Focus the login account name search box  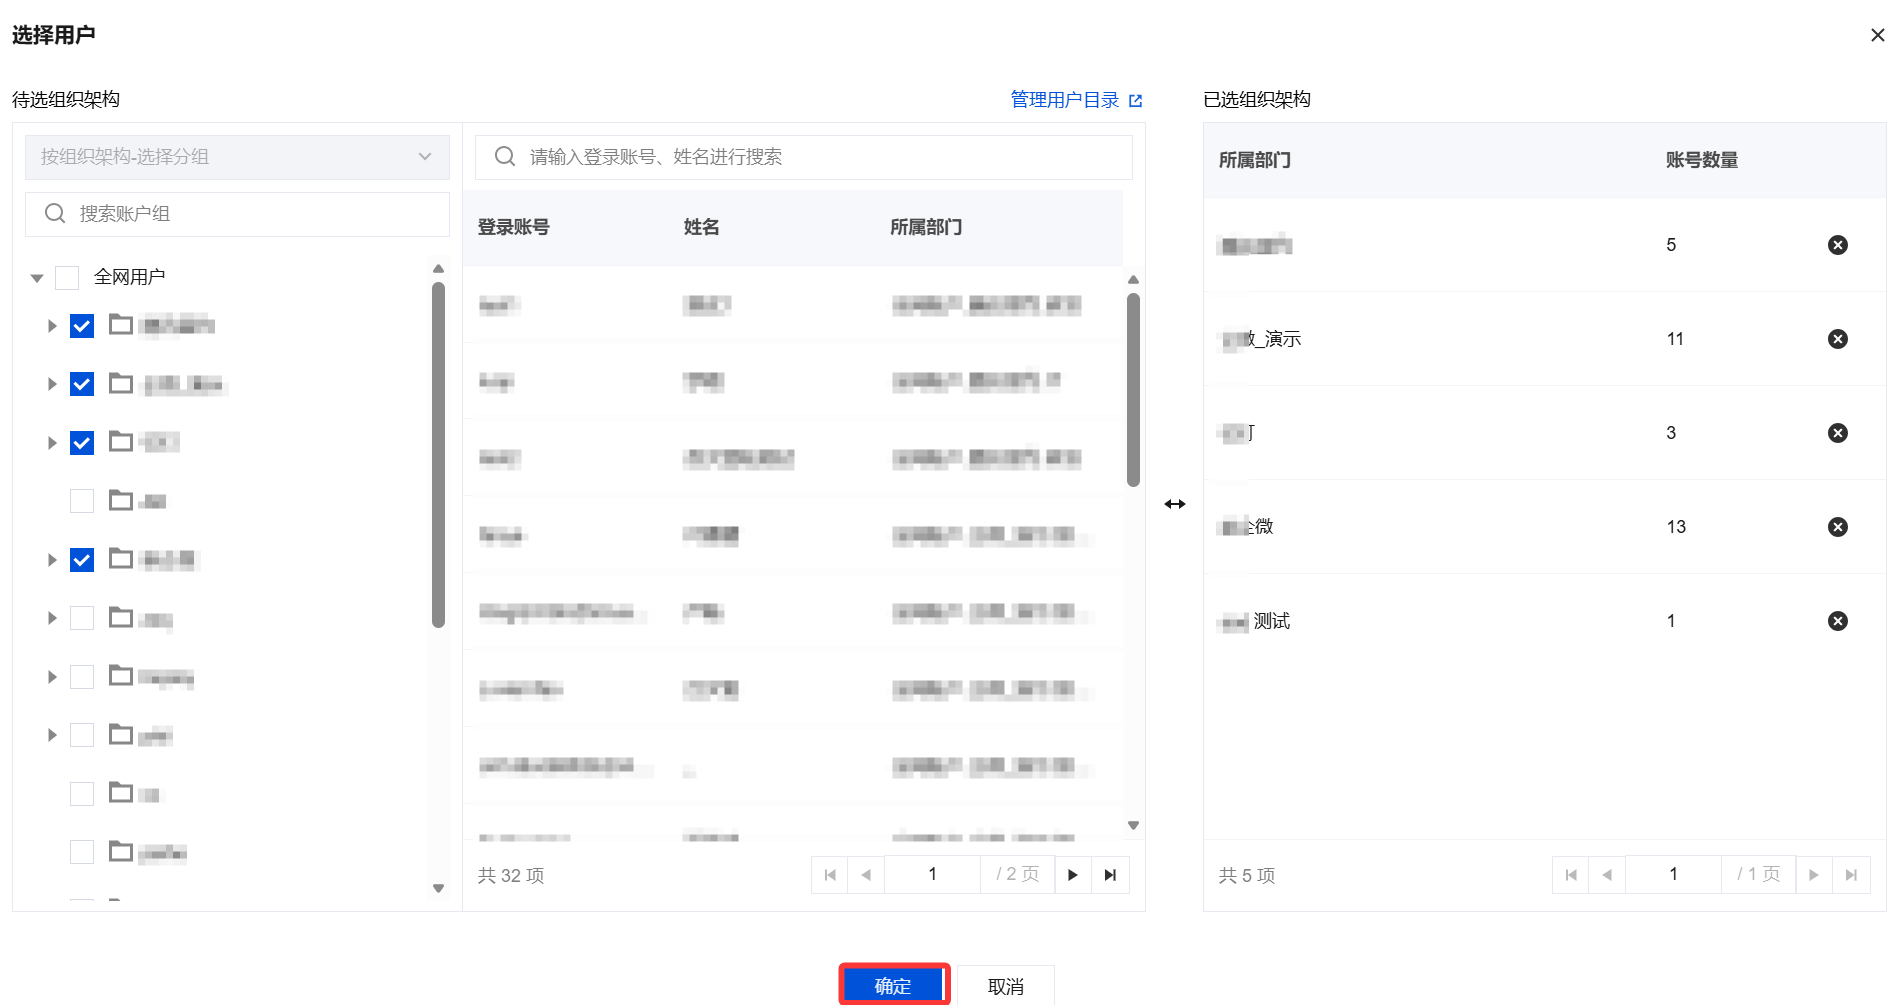click(803, 157)
